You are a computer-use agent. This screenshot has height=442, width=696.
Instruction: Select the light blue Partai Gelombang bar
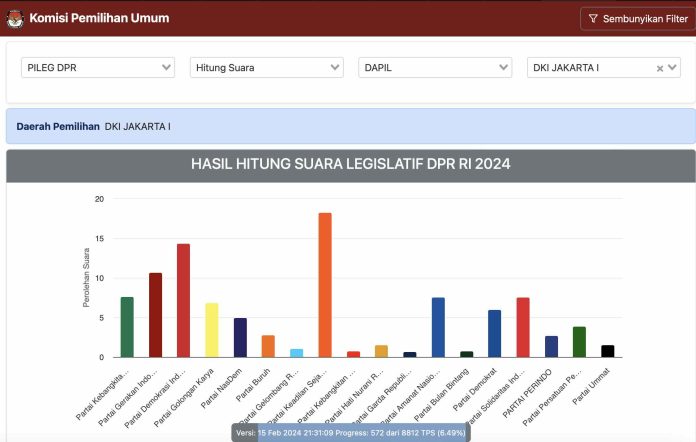click(297, 353)
